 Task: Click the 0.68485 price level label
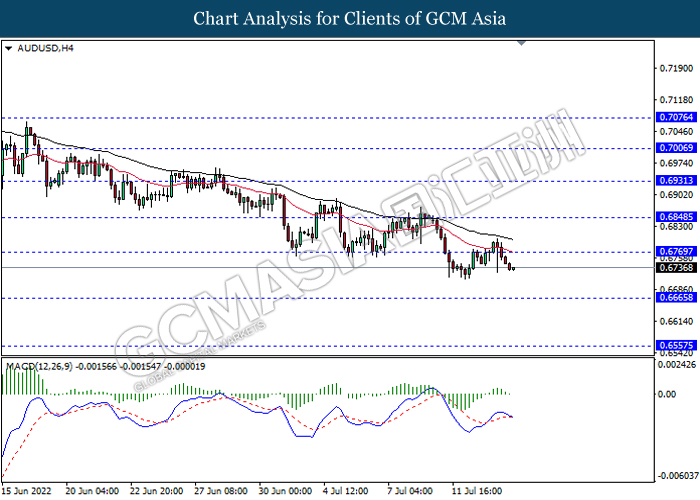[x=676, y=217]
